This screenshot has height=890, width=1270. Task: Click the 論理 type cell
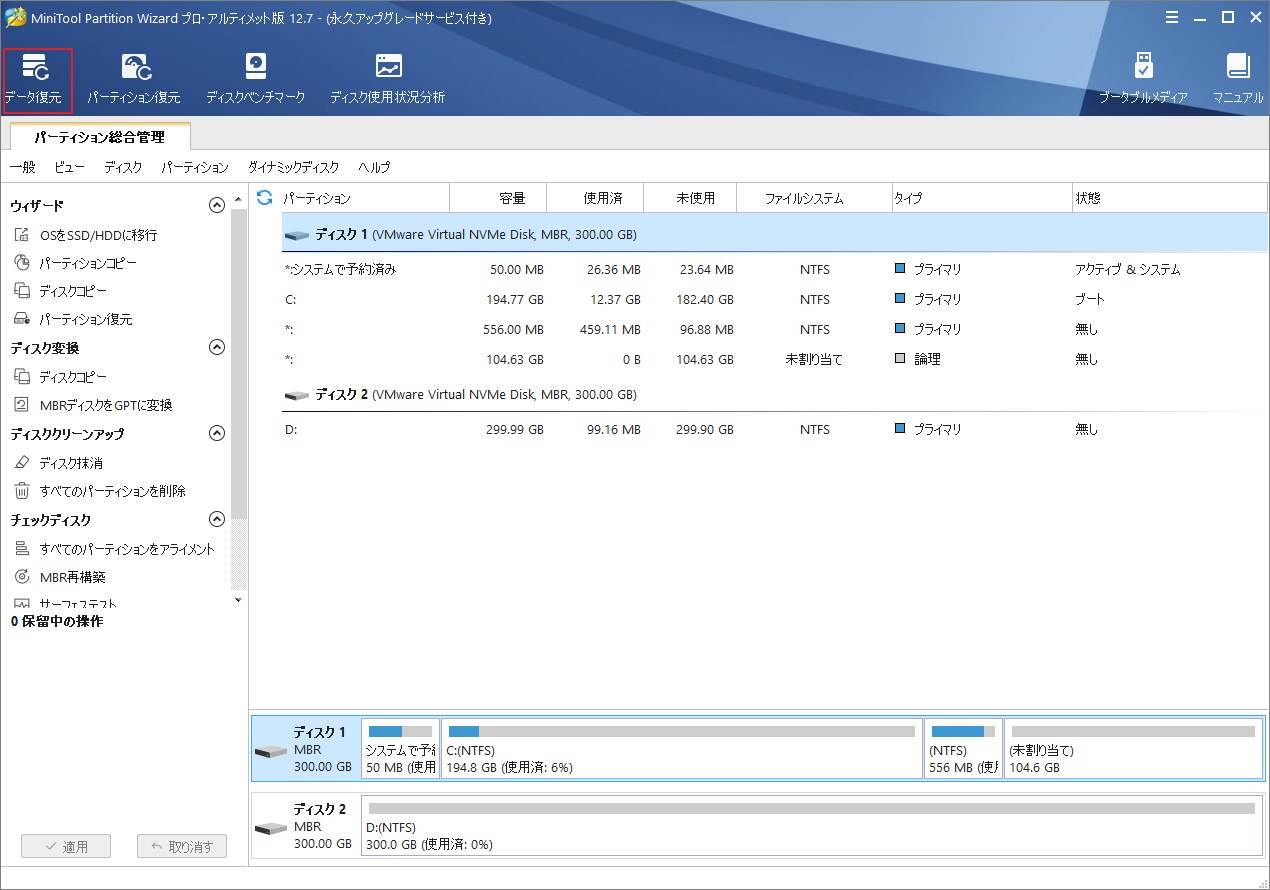pos(927,360)
